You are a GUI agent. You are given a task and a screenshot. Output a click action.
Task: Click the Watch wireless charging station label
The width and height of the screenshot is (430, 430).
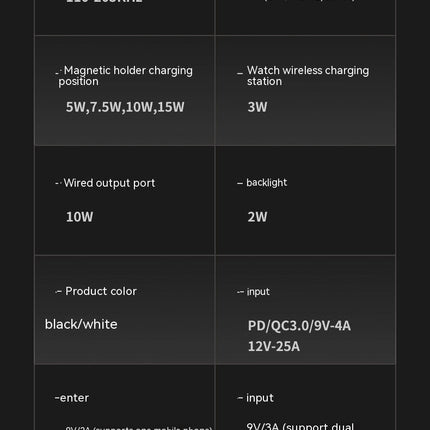point(308,76)
